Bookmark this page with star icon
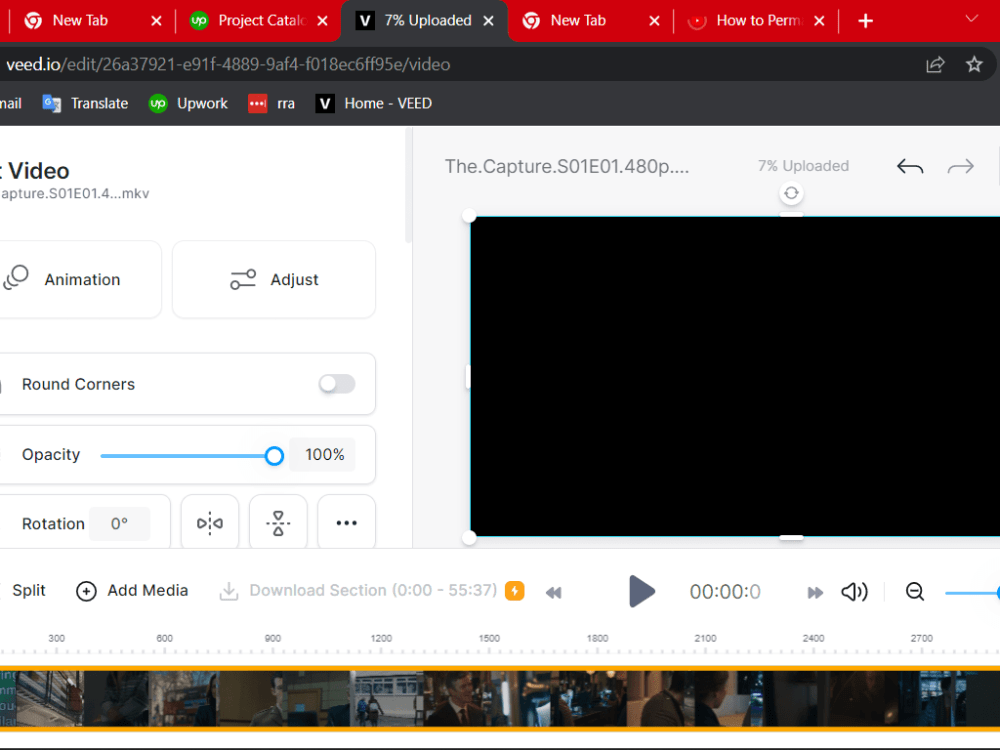1000x750 pixels. coord(974,64)
